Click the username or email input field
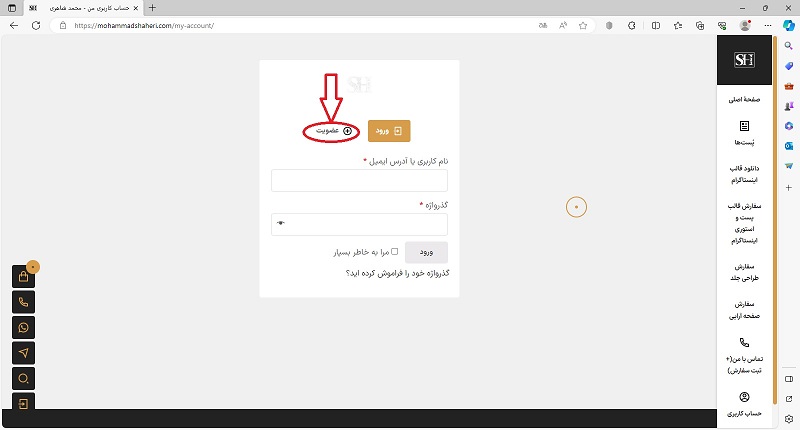 (359, 181)
